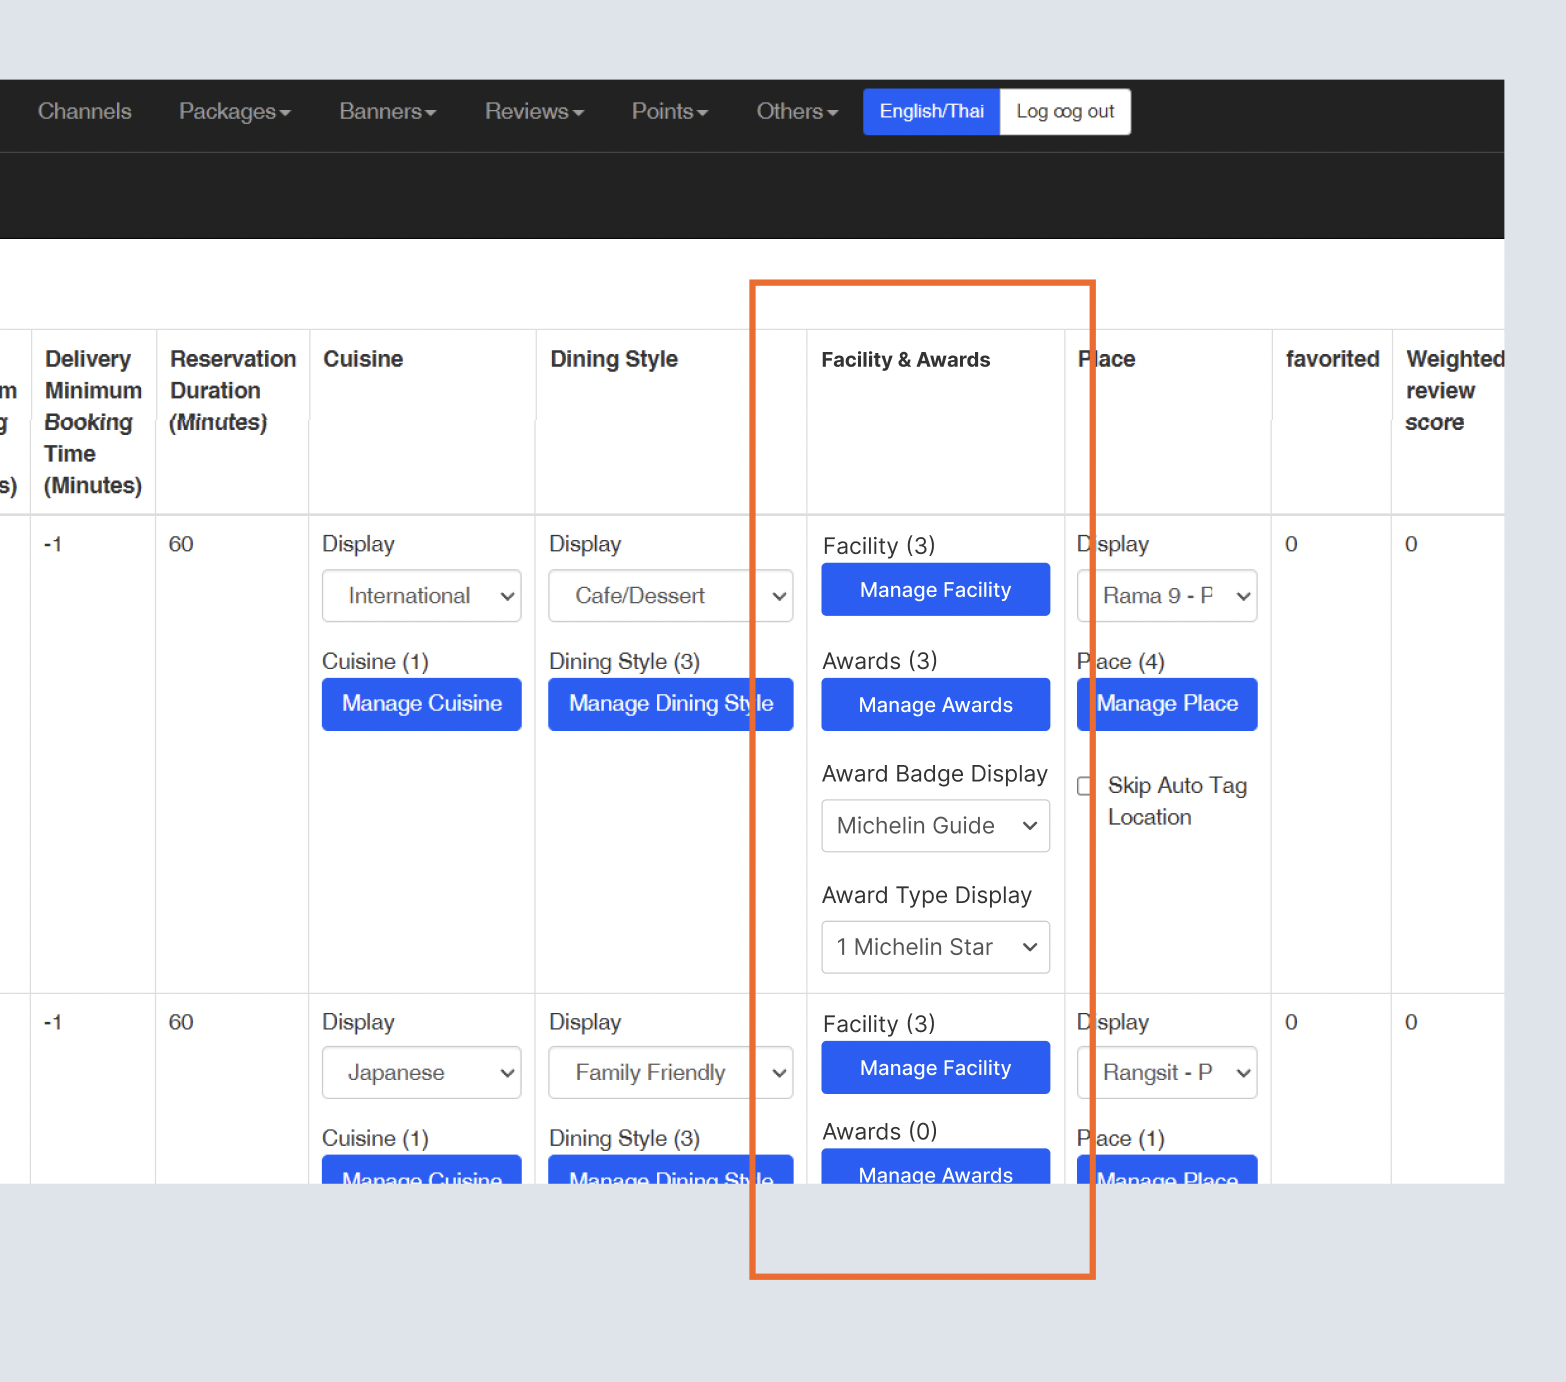Switch language with English/Thai button
This screenshot has height=1382, width=1566.
[x=931, y=111]
